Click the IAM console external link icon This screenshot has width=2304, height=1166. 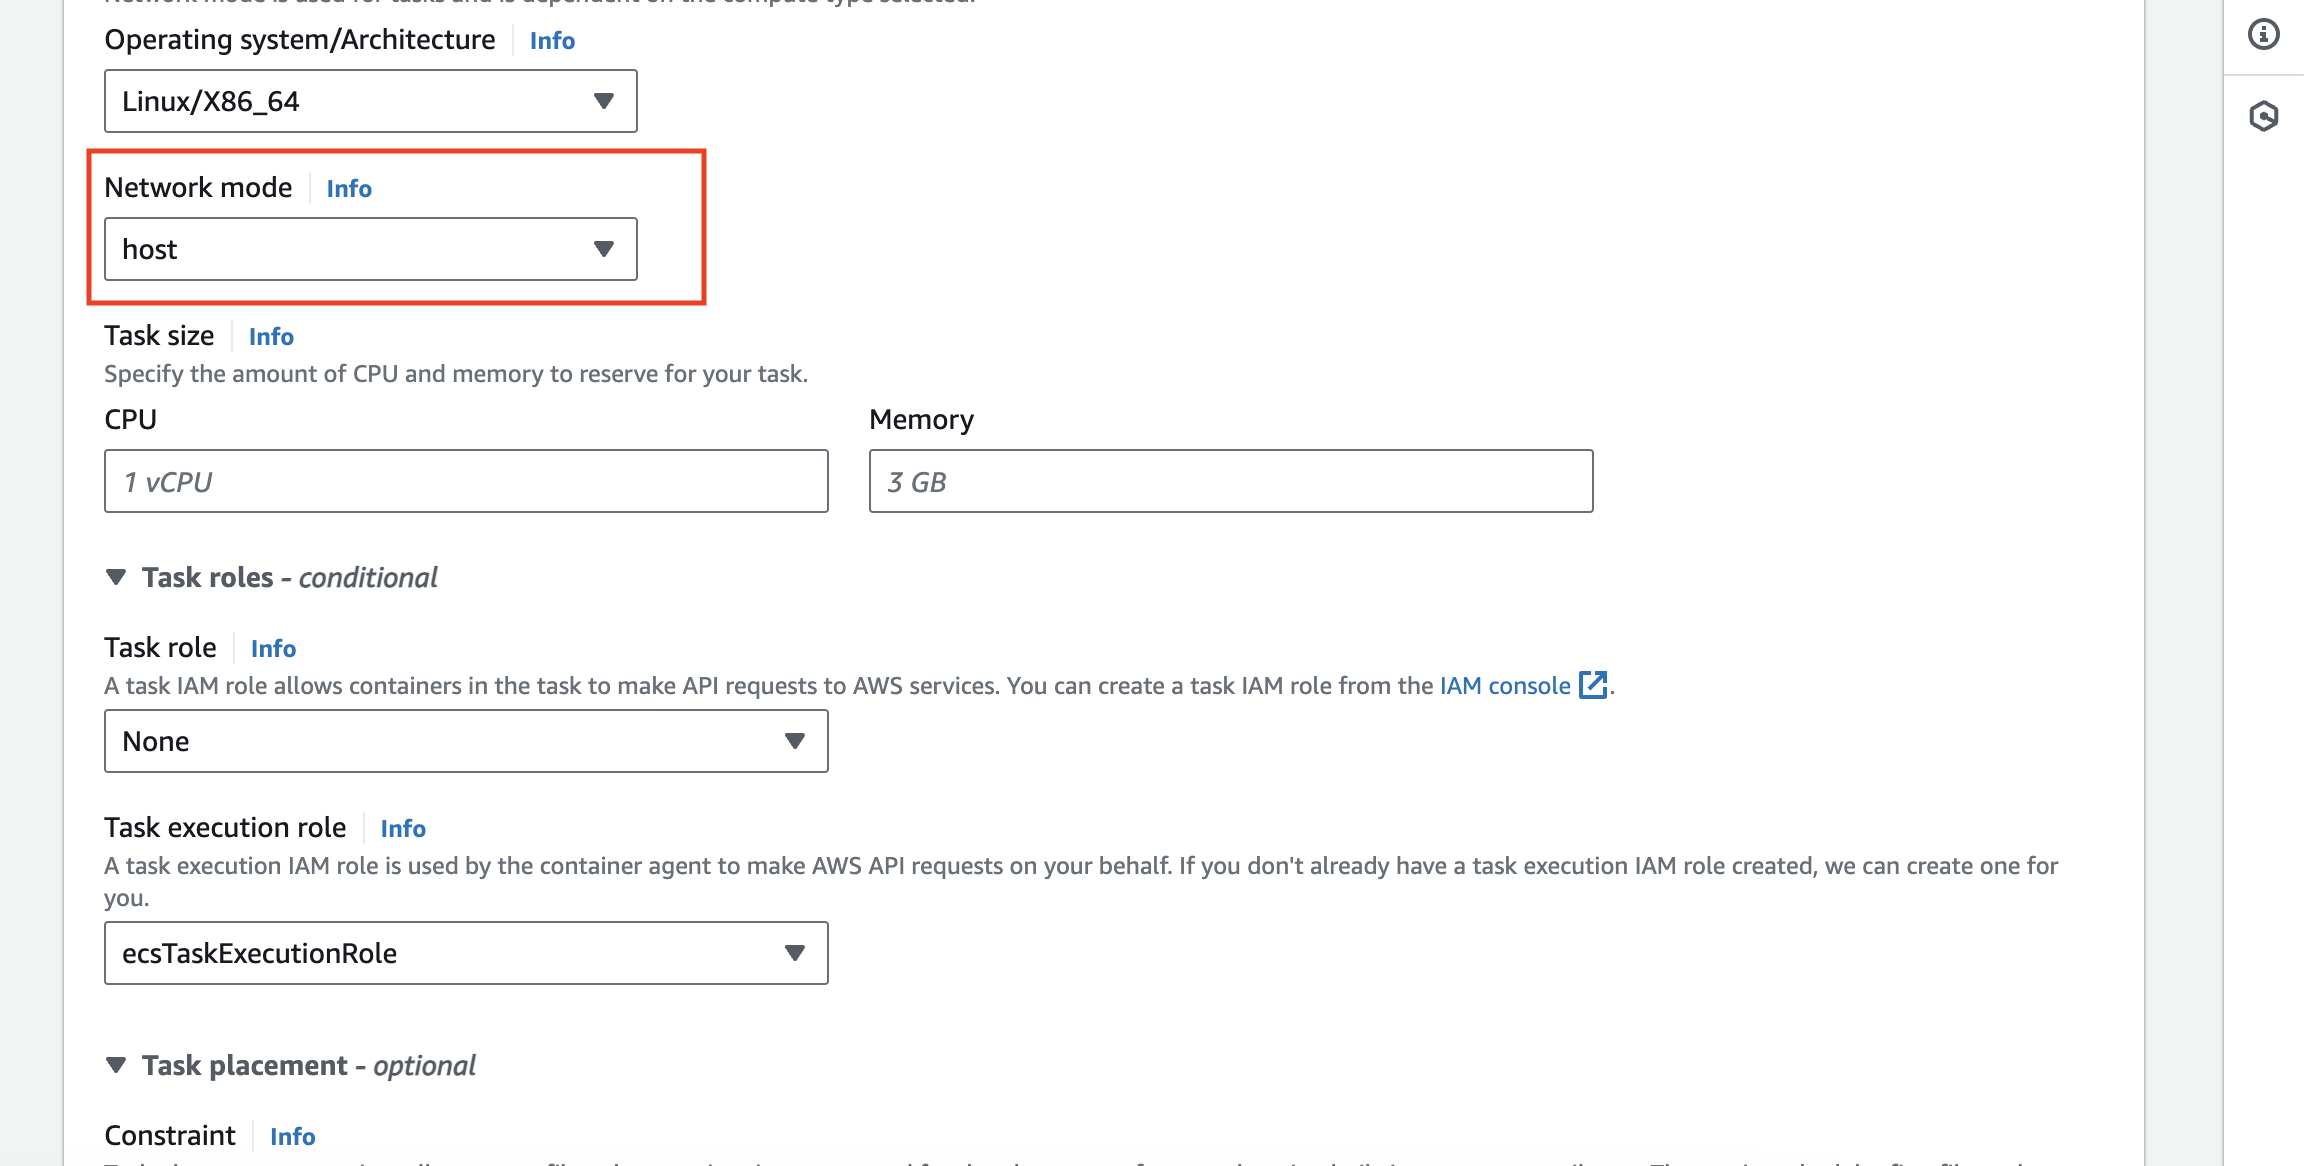[1594, 685]
